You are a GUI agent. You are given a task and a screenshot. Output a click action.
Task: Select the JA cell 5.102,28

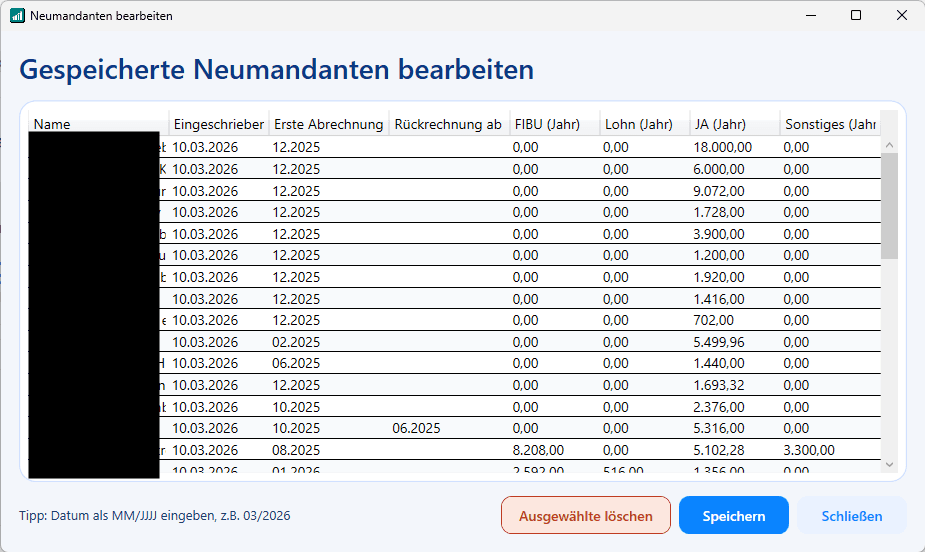[x=735, y=450]
